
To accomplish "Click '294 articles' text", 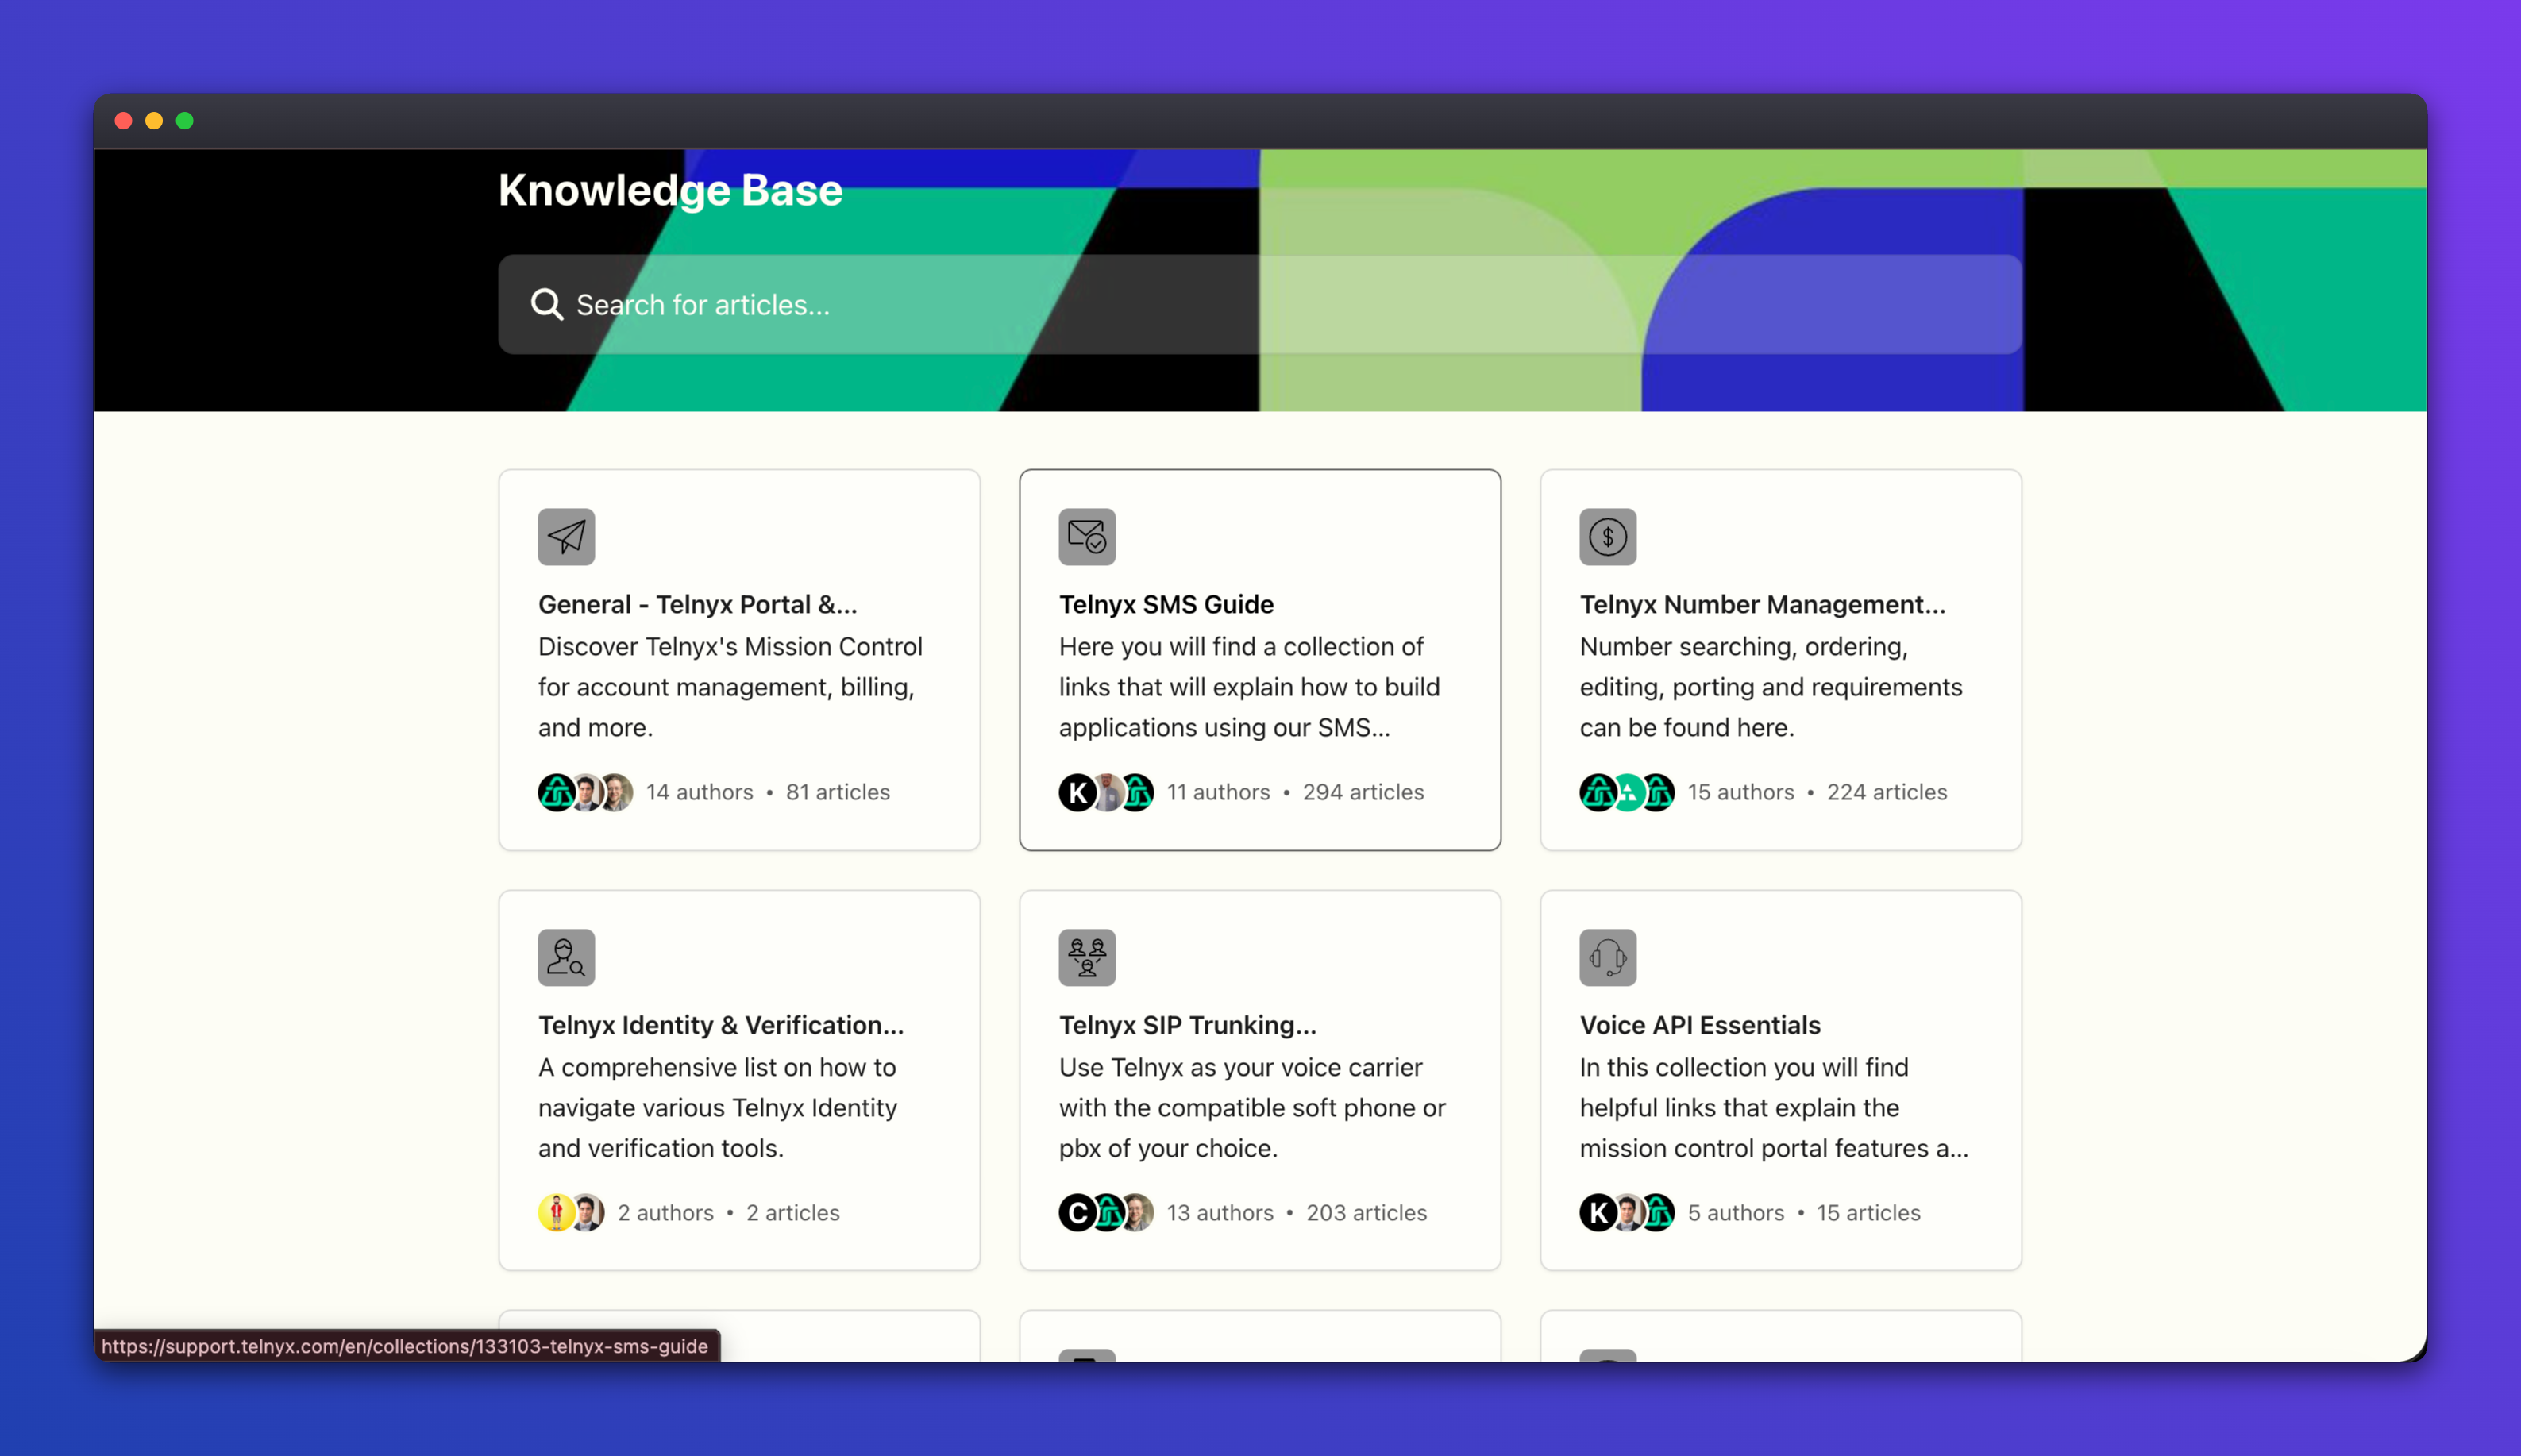I will [x=1363, y=792].
